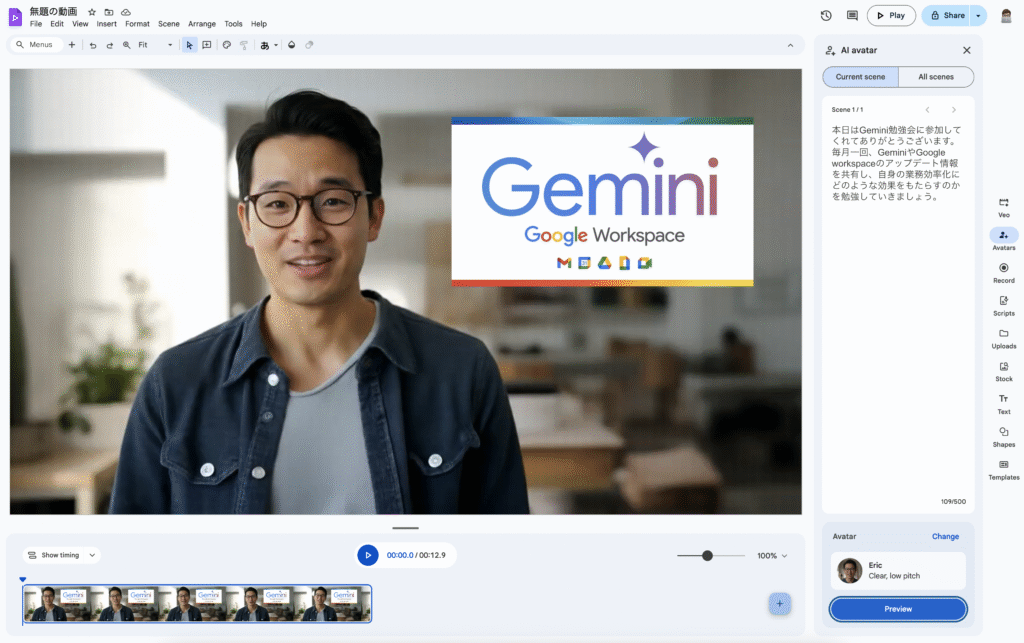The image size is (1024, 643).
Task: Select the Current scene toggle
Action: point(860,77)
